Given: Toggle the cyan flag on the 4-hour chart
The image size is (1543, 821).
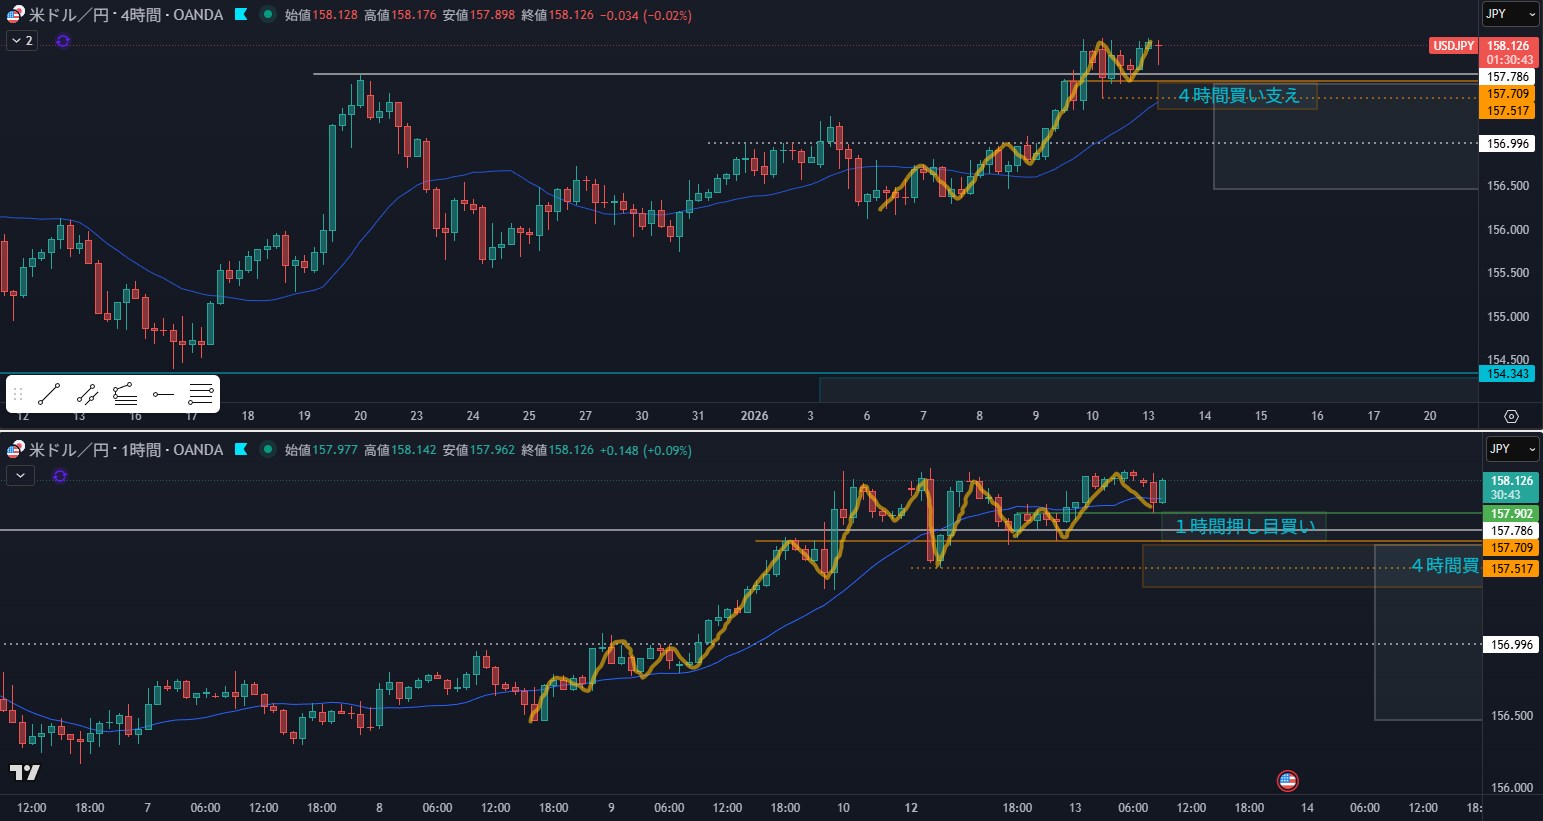Looking at the screenshot, I should click(241, 15).
